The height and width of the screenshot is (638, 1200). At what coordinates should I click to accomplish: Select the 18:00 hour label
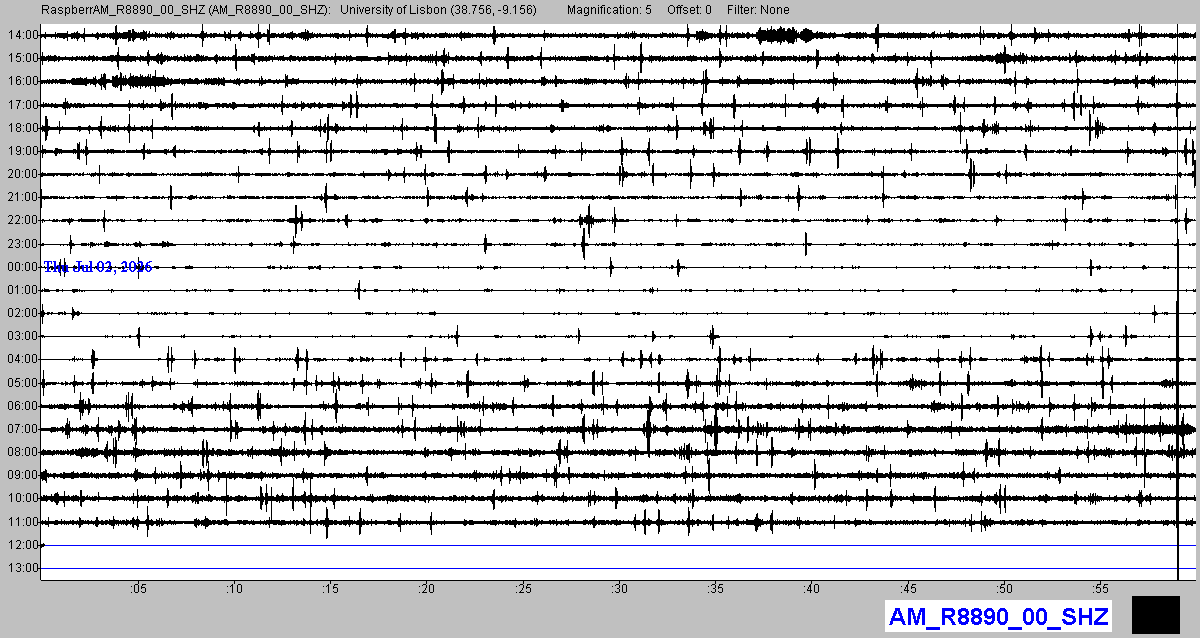(22, 128)
